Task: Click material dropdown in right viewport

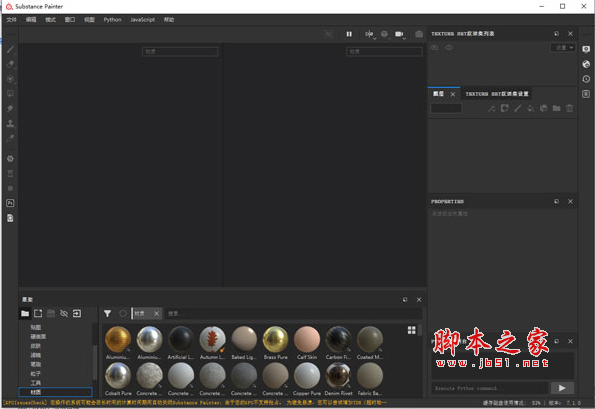Action: pos(384,51)
